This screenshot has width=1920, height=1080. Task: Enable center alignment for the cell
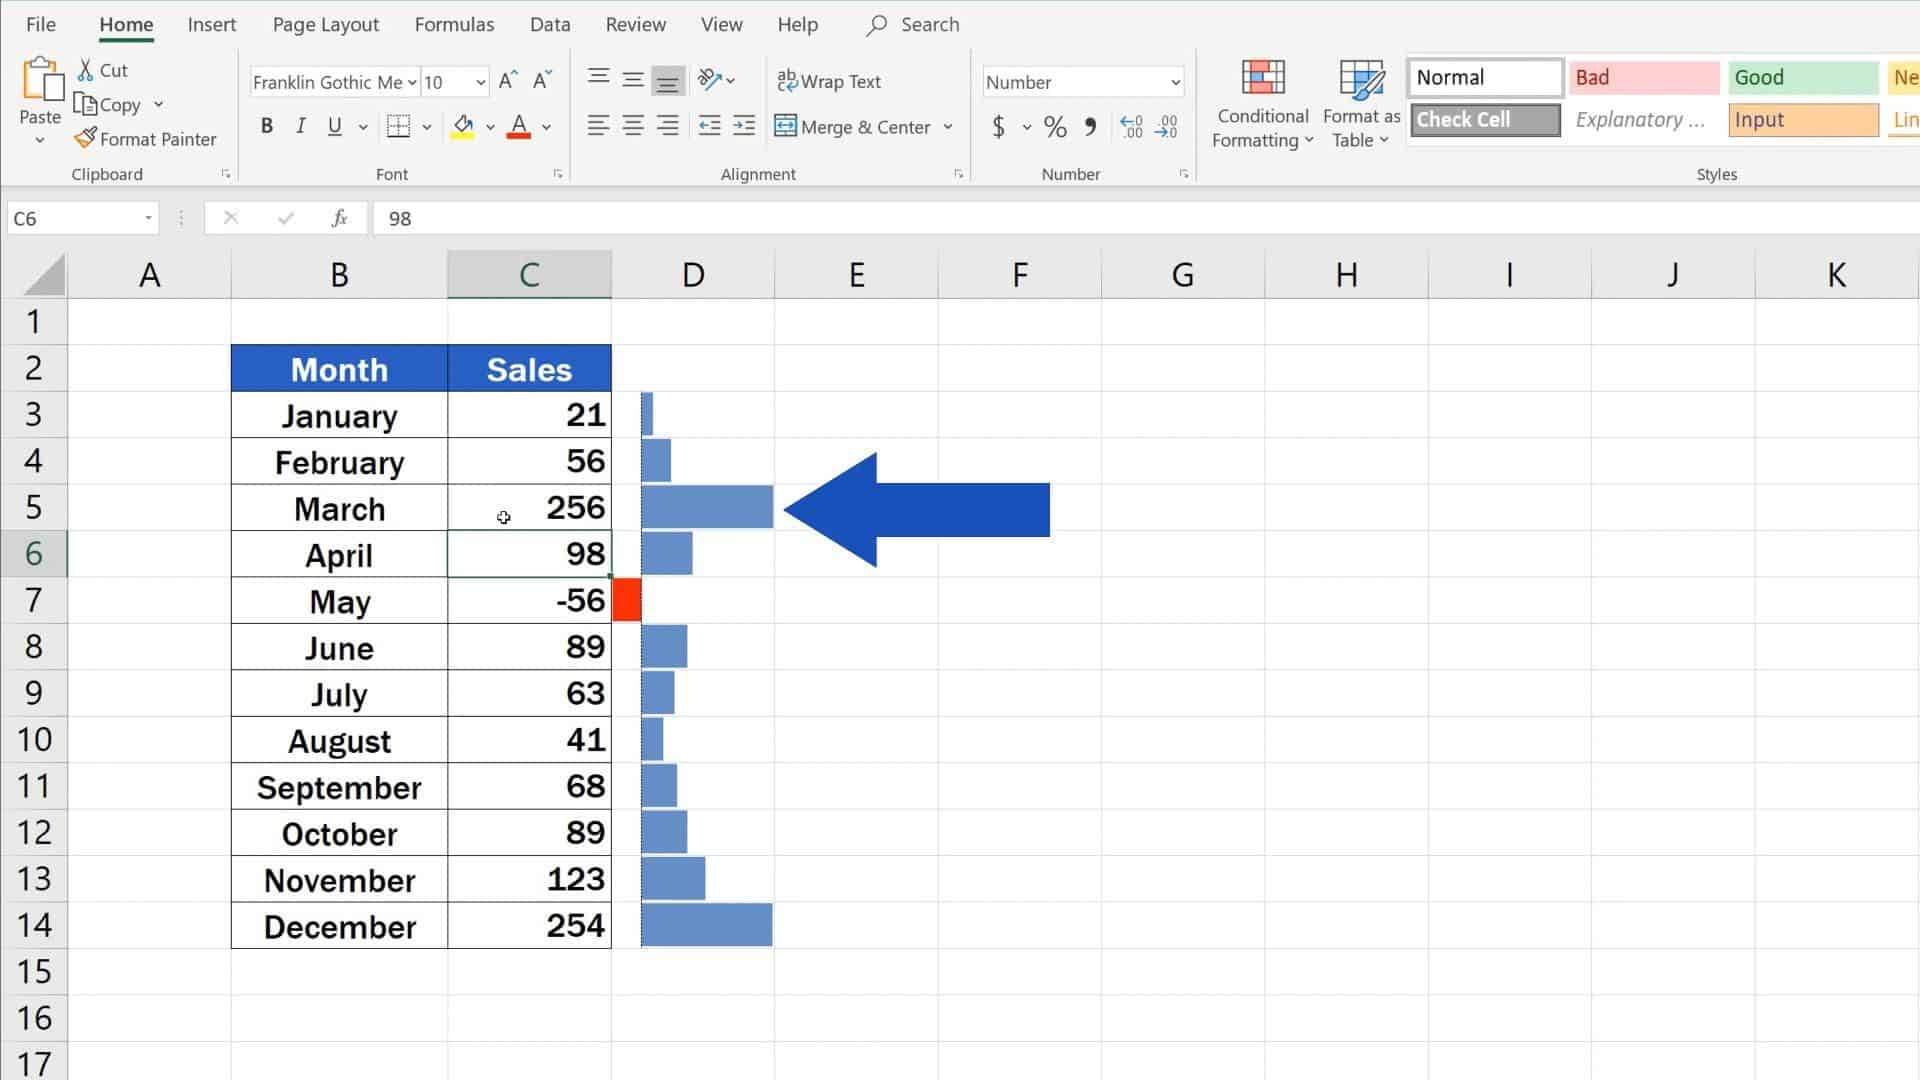pyautogui.click(x=632, y=126)
